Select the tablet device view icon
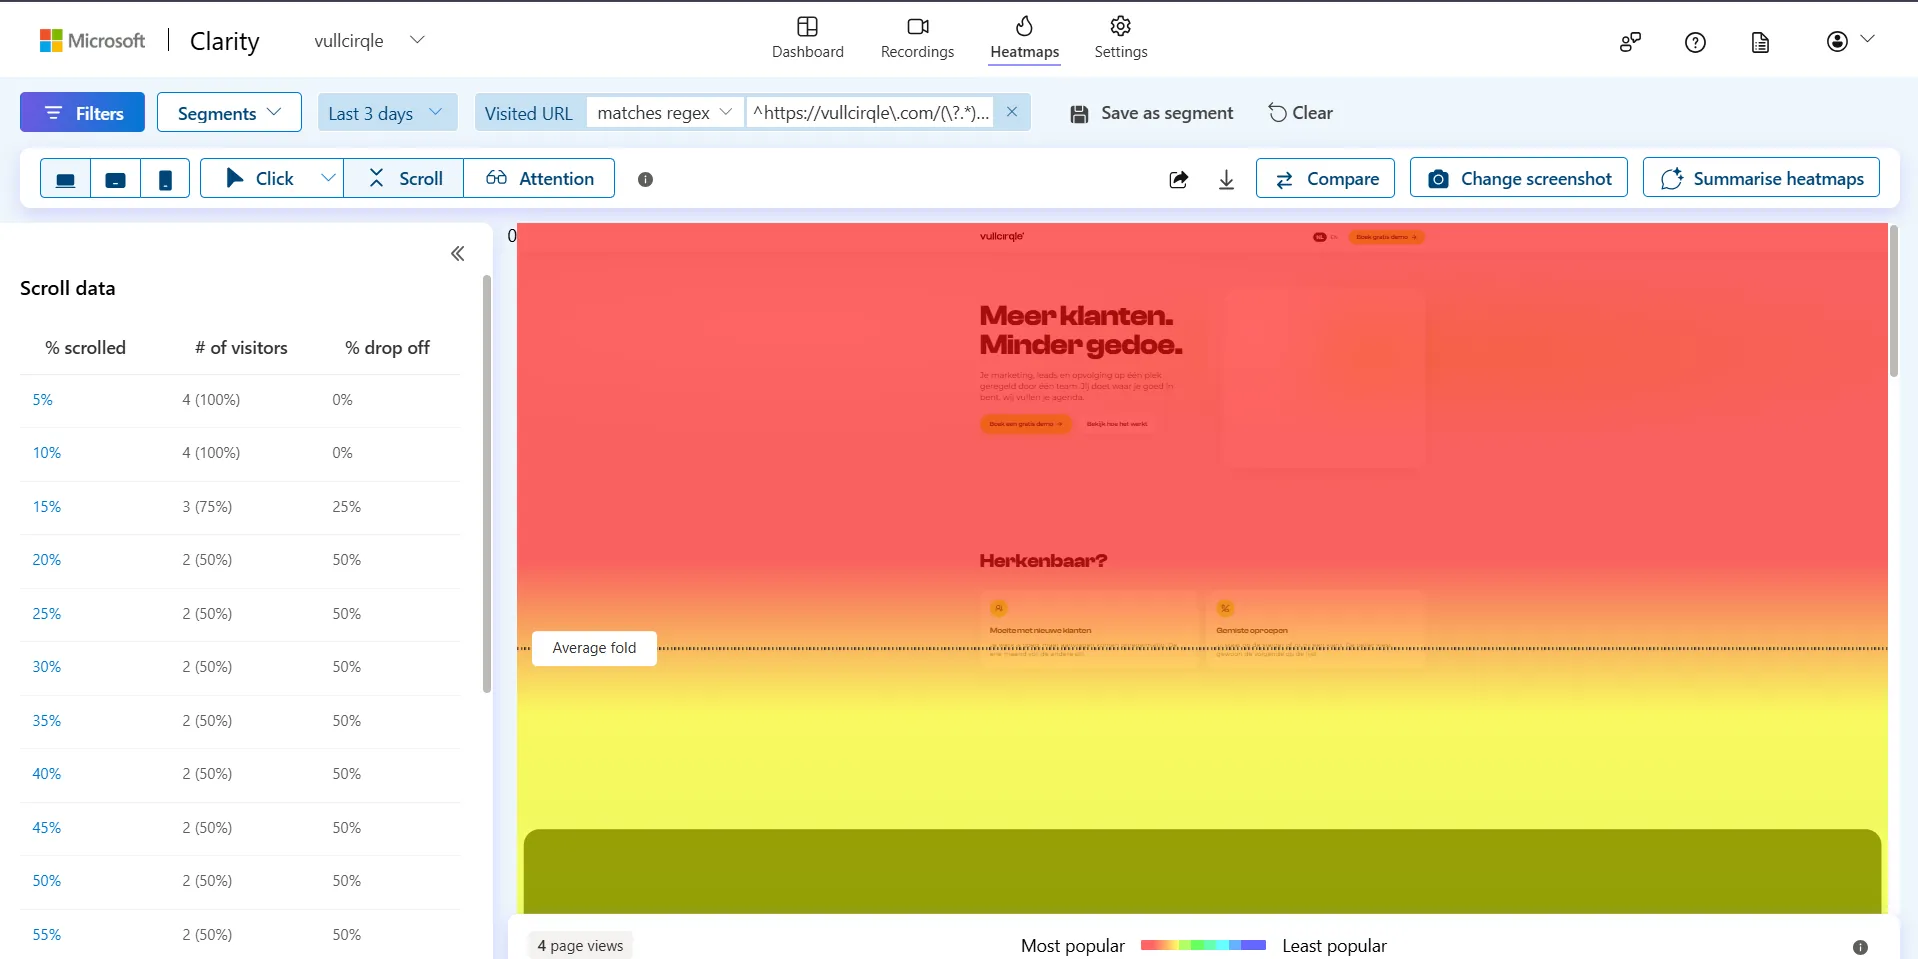 [116, 179]
